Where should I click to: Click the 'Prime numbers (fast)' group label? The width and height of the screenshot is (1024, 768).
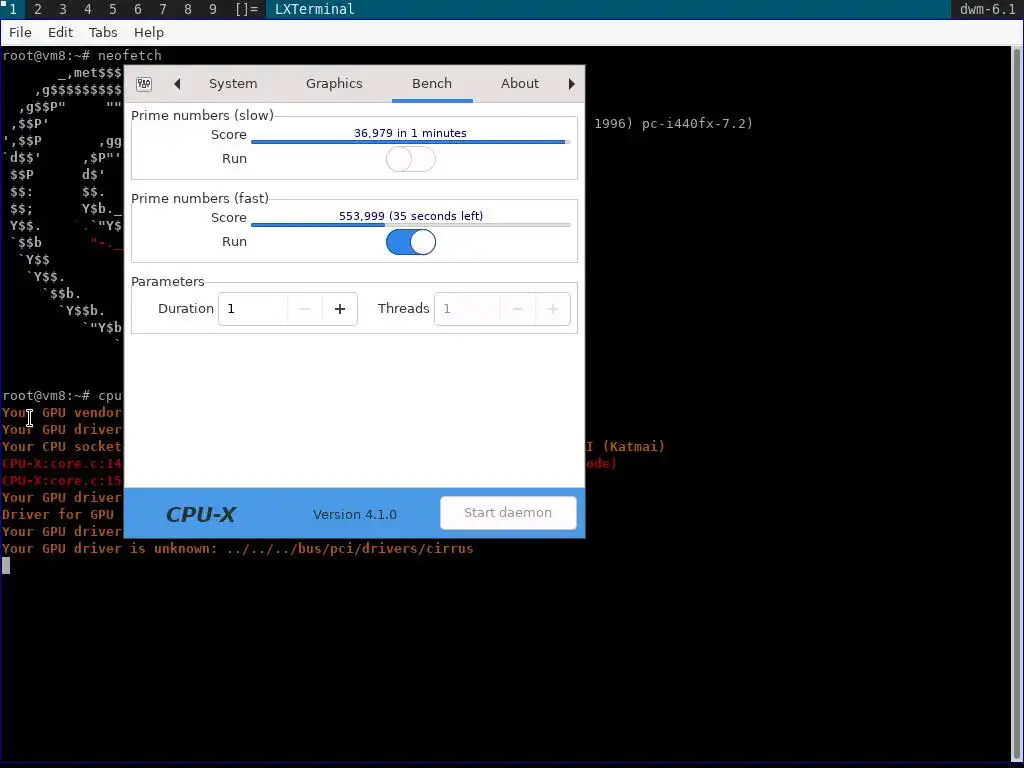point(200,199)
